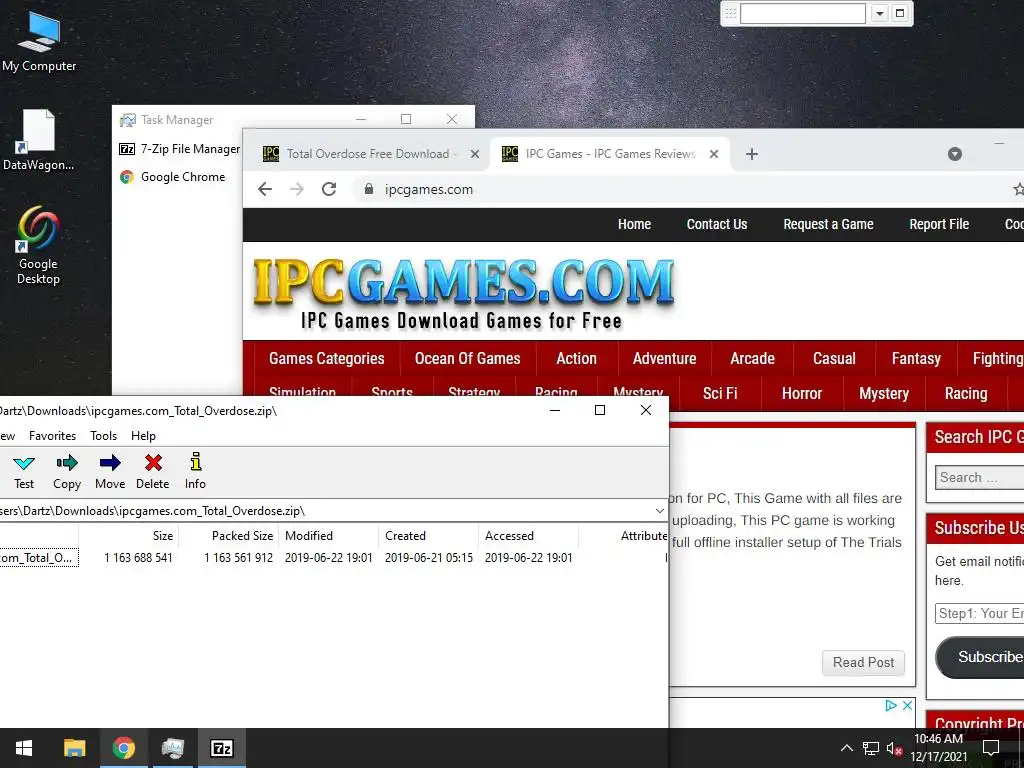Click the desktop search bar text box
This screenshot has height=768, width=1024.
(x=803, y=13)
